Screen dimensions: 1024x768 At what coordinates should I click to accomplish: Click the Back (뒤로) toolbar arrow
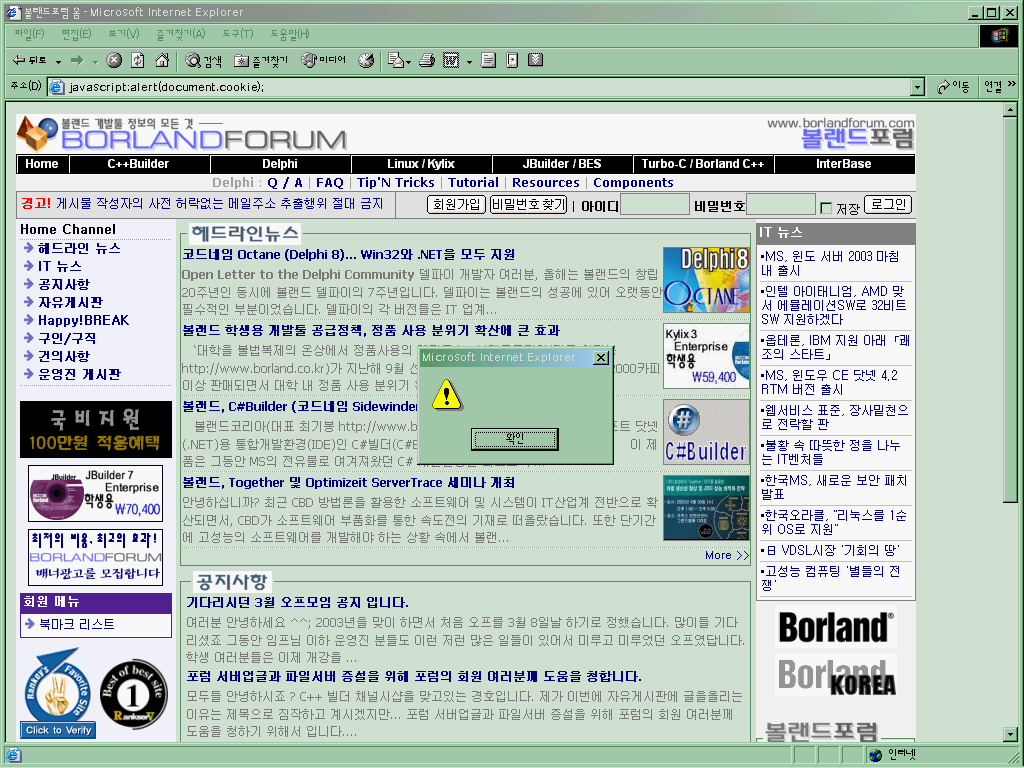[30, 60]
